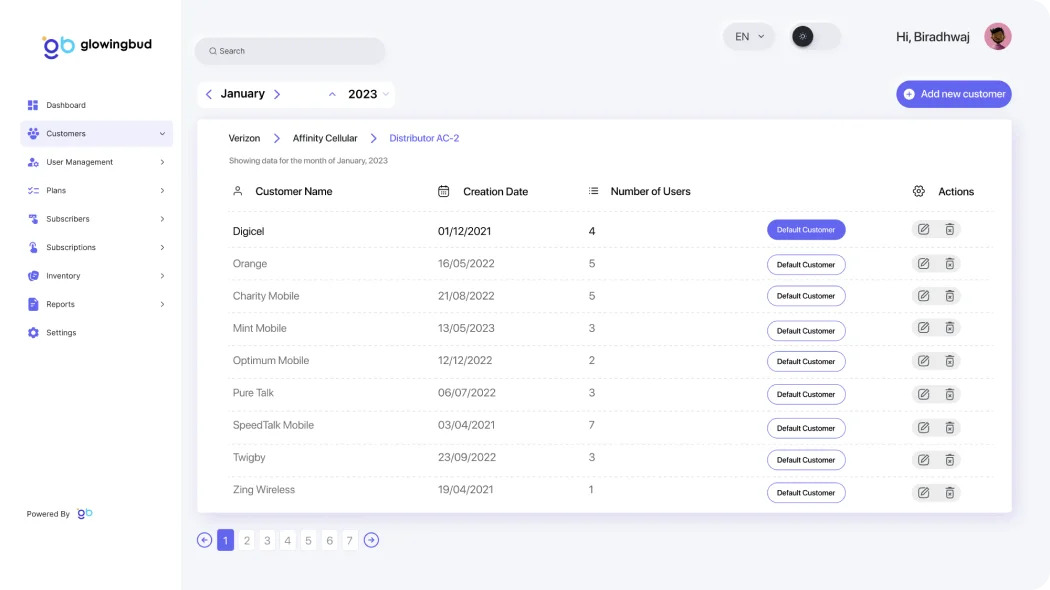Screen dimensions: 1050x590
Task: Open the EN language dropdown
Action: (x=748, y=37)
